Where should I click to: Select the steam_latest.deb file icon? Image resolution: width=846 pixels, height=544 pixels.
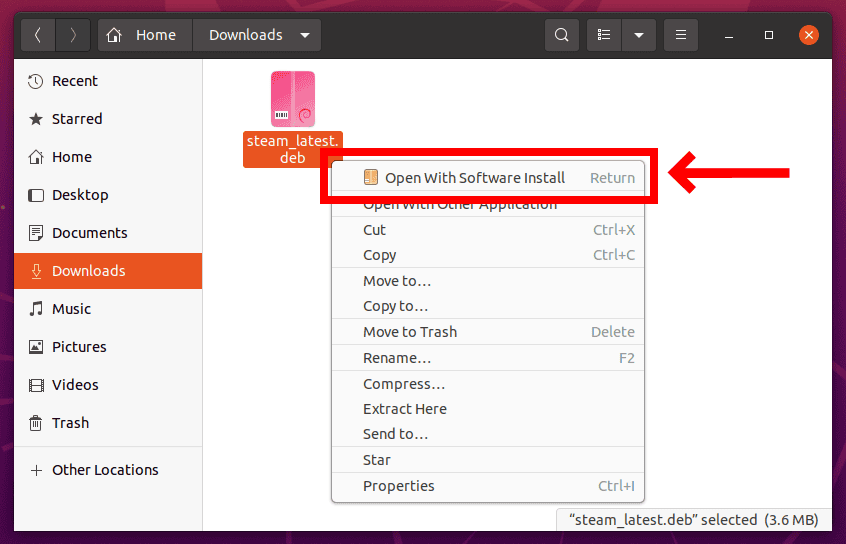click(292, 99)
